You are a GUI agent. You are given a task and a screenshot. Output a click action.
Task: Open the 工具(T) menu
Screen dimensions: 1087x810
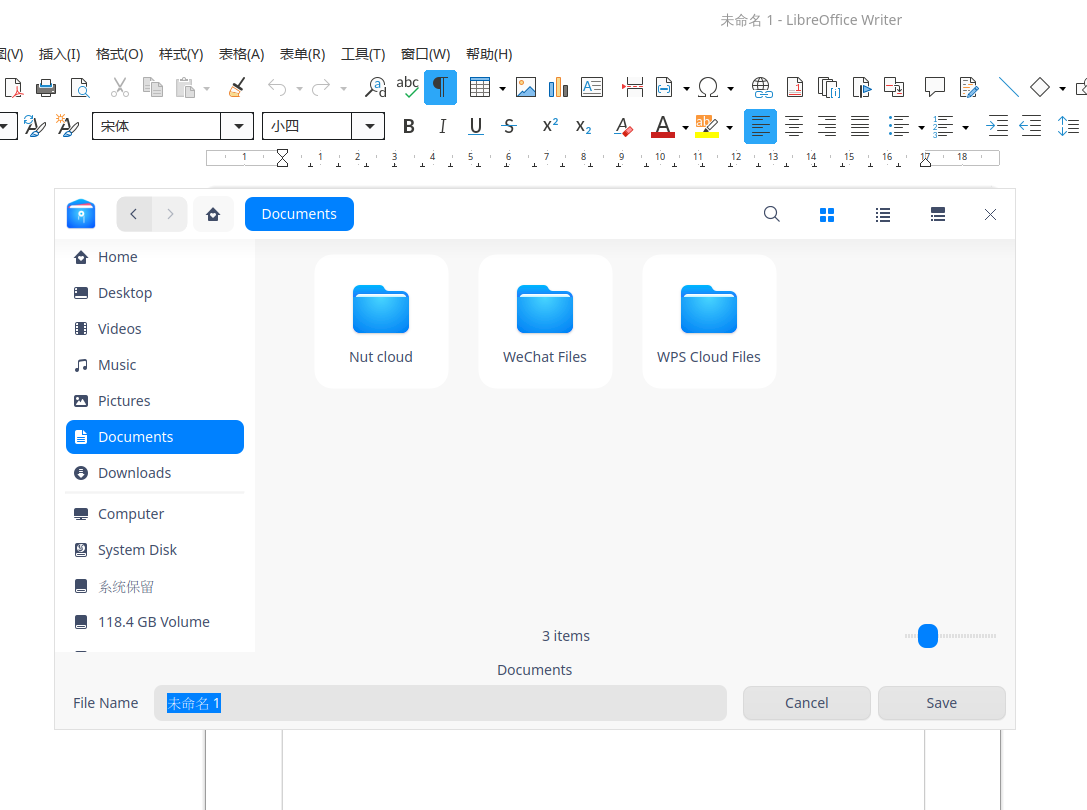tap(363, 54)
